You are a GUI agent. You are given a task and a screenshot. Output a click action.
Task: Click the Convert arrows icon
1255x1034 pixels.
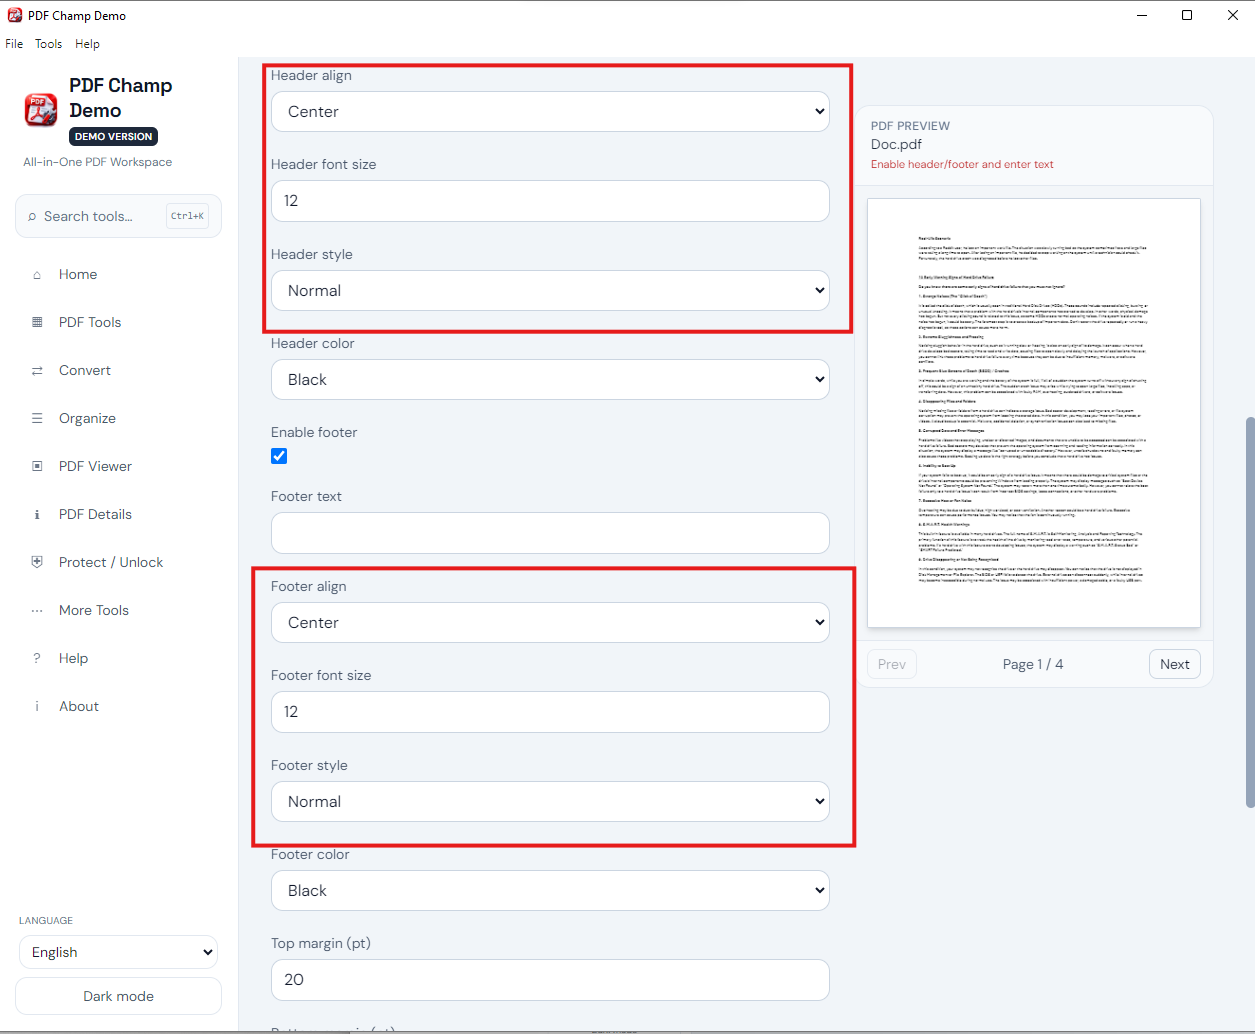click(37, 371)
